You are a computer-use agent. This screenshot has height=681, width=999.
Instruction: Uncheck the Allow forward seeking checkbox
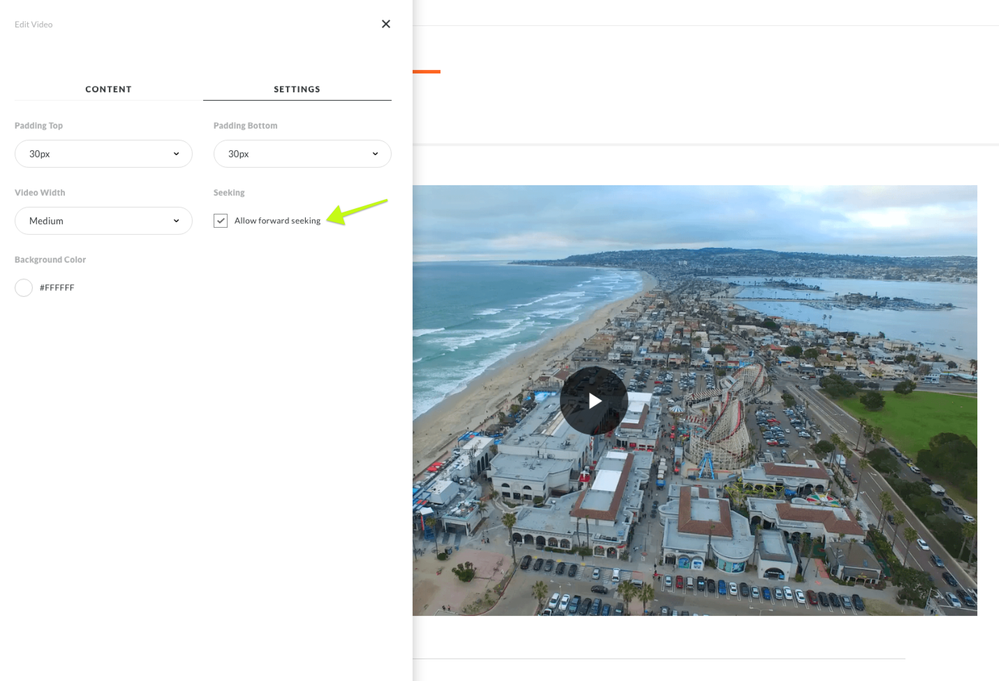coord(221,221)
